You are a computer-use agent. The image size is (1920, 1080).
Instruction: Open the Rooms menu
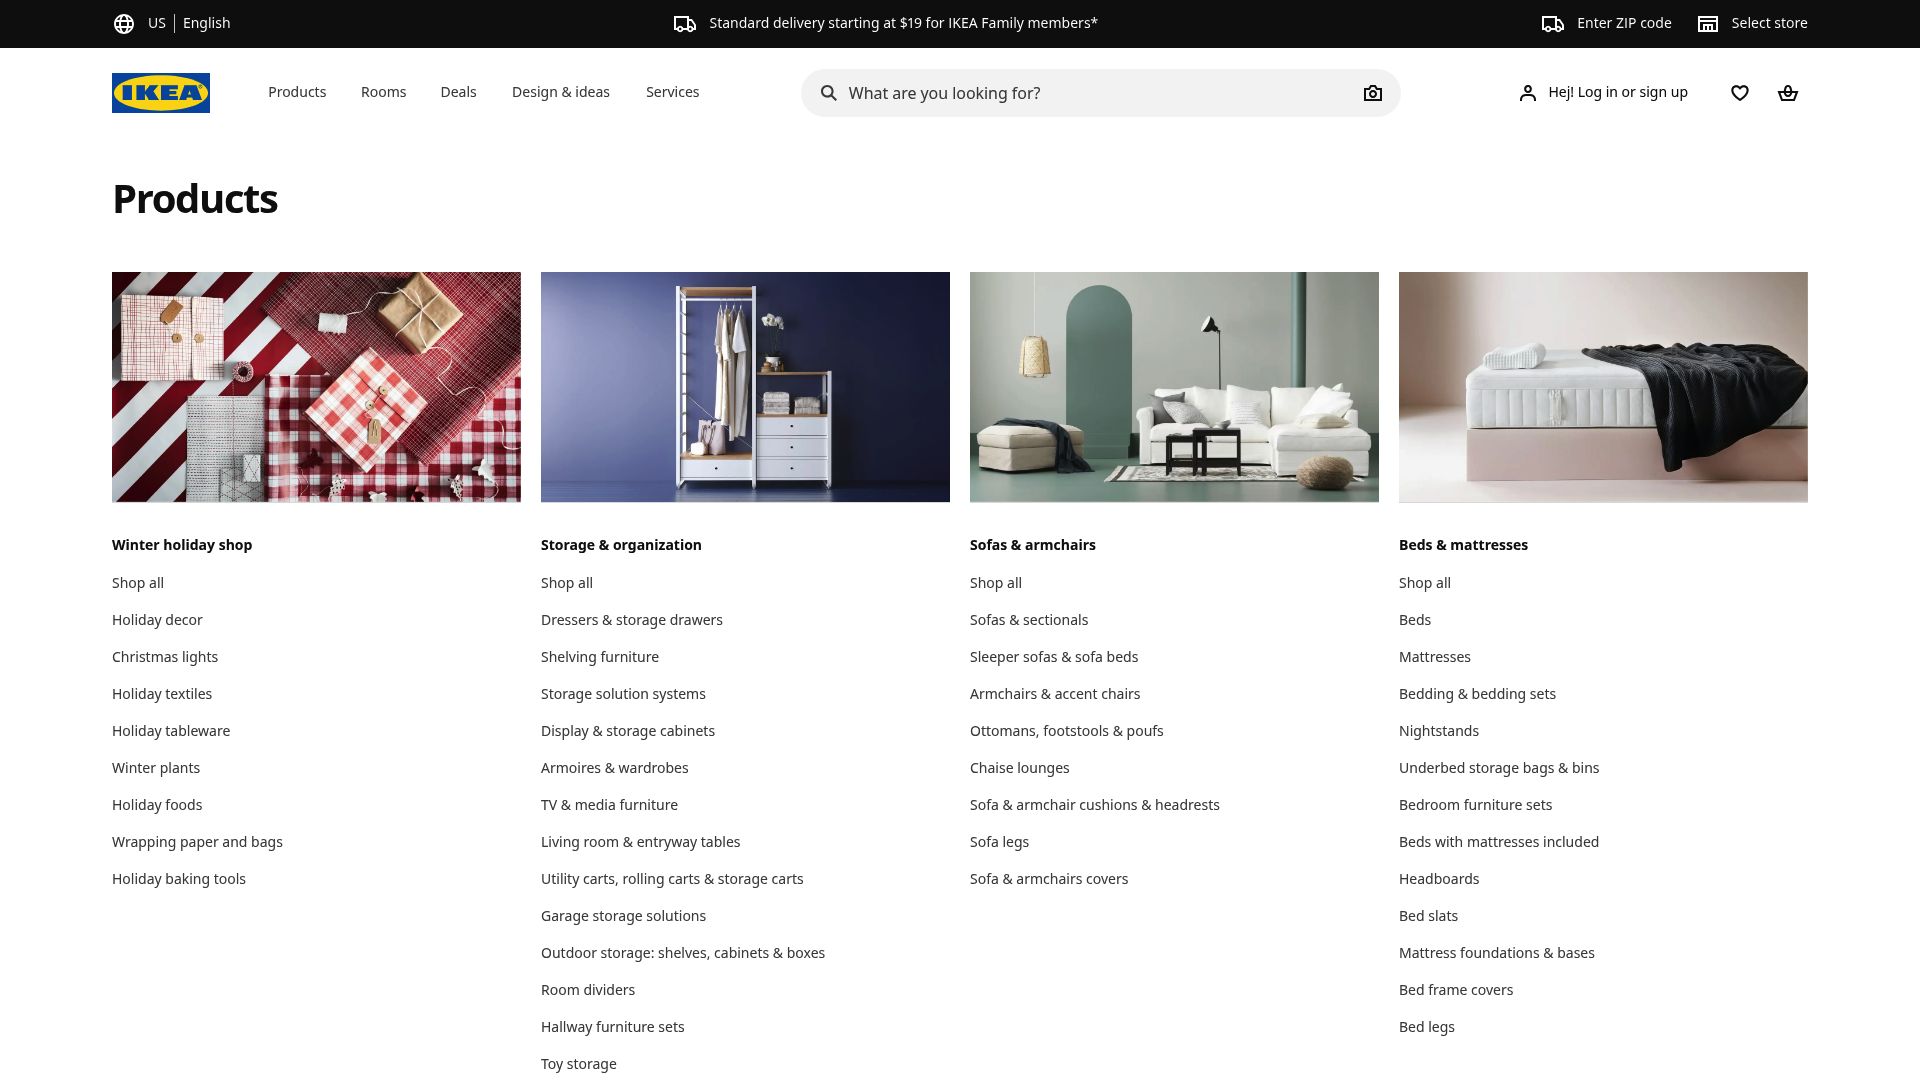click(383, 92)
